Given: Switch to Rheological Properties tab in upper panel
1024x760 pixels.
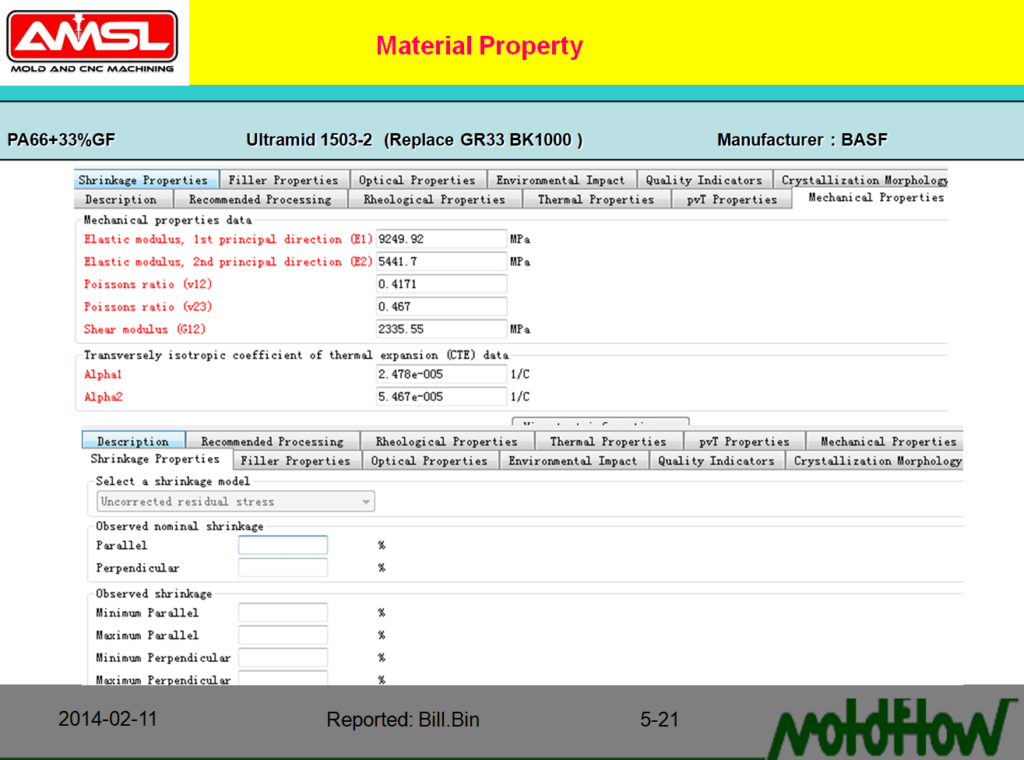Looking at the screenshot, I should point(434,199).
